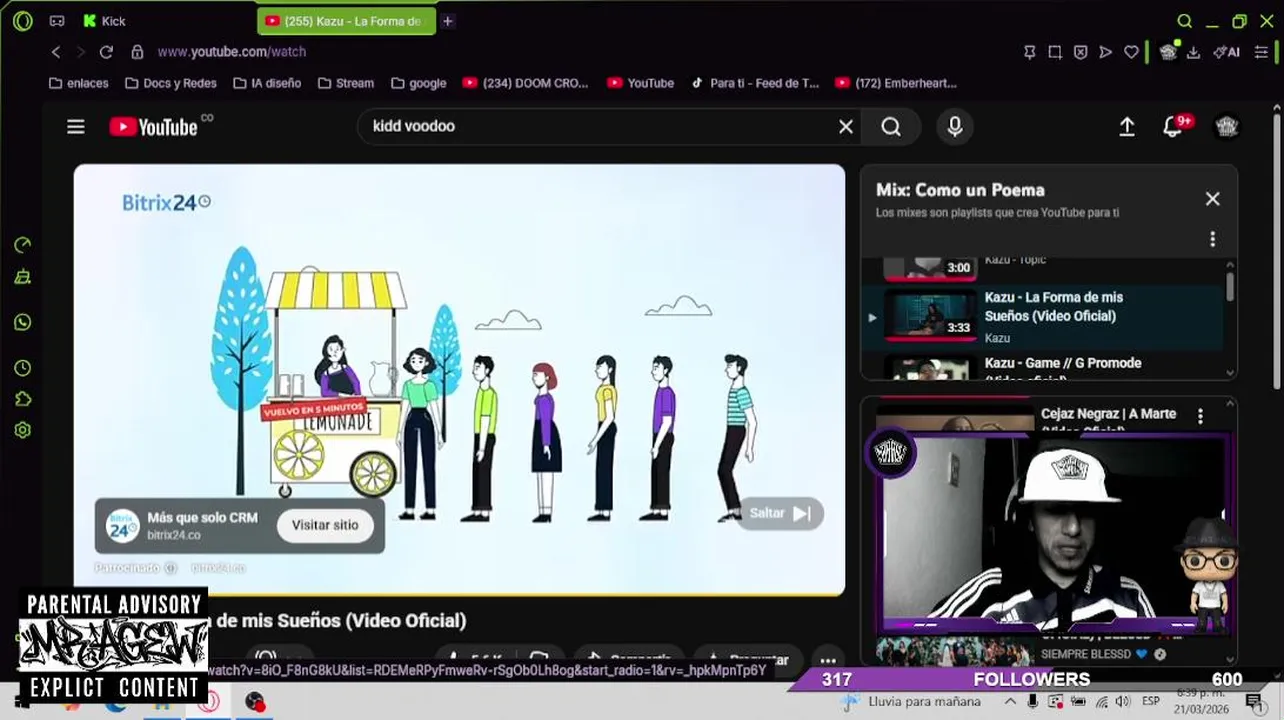The height and width of the screenshot is (720, 1284).
Task: Click the taskbar volume speaker icon
Action: point(1123,701)
